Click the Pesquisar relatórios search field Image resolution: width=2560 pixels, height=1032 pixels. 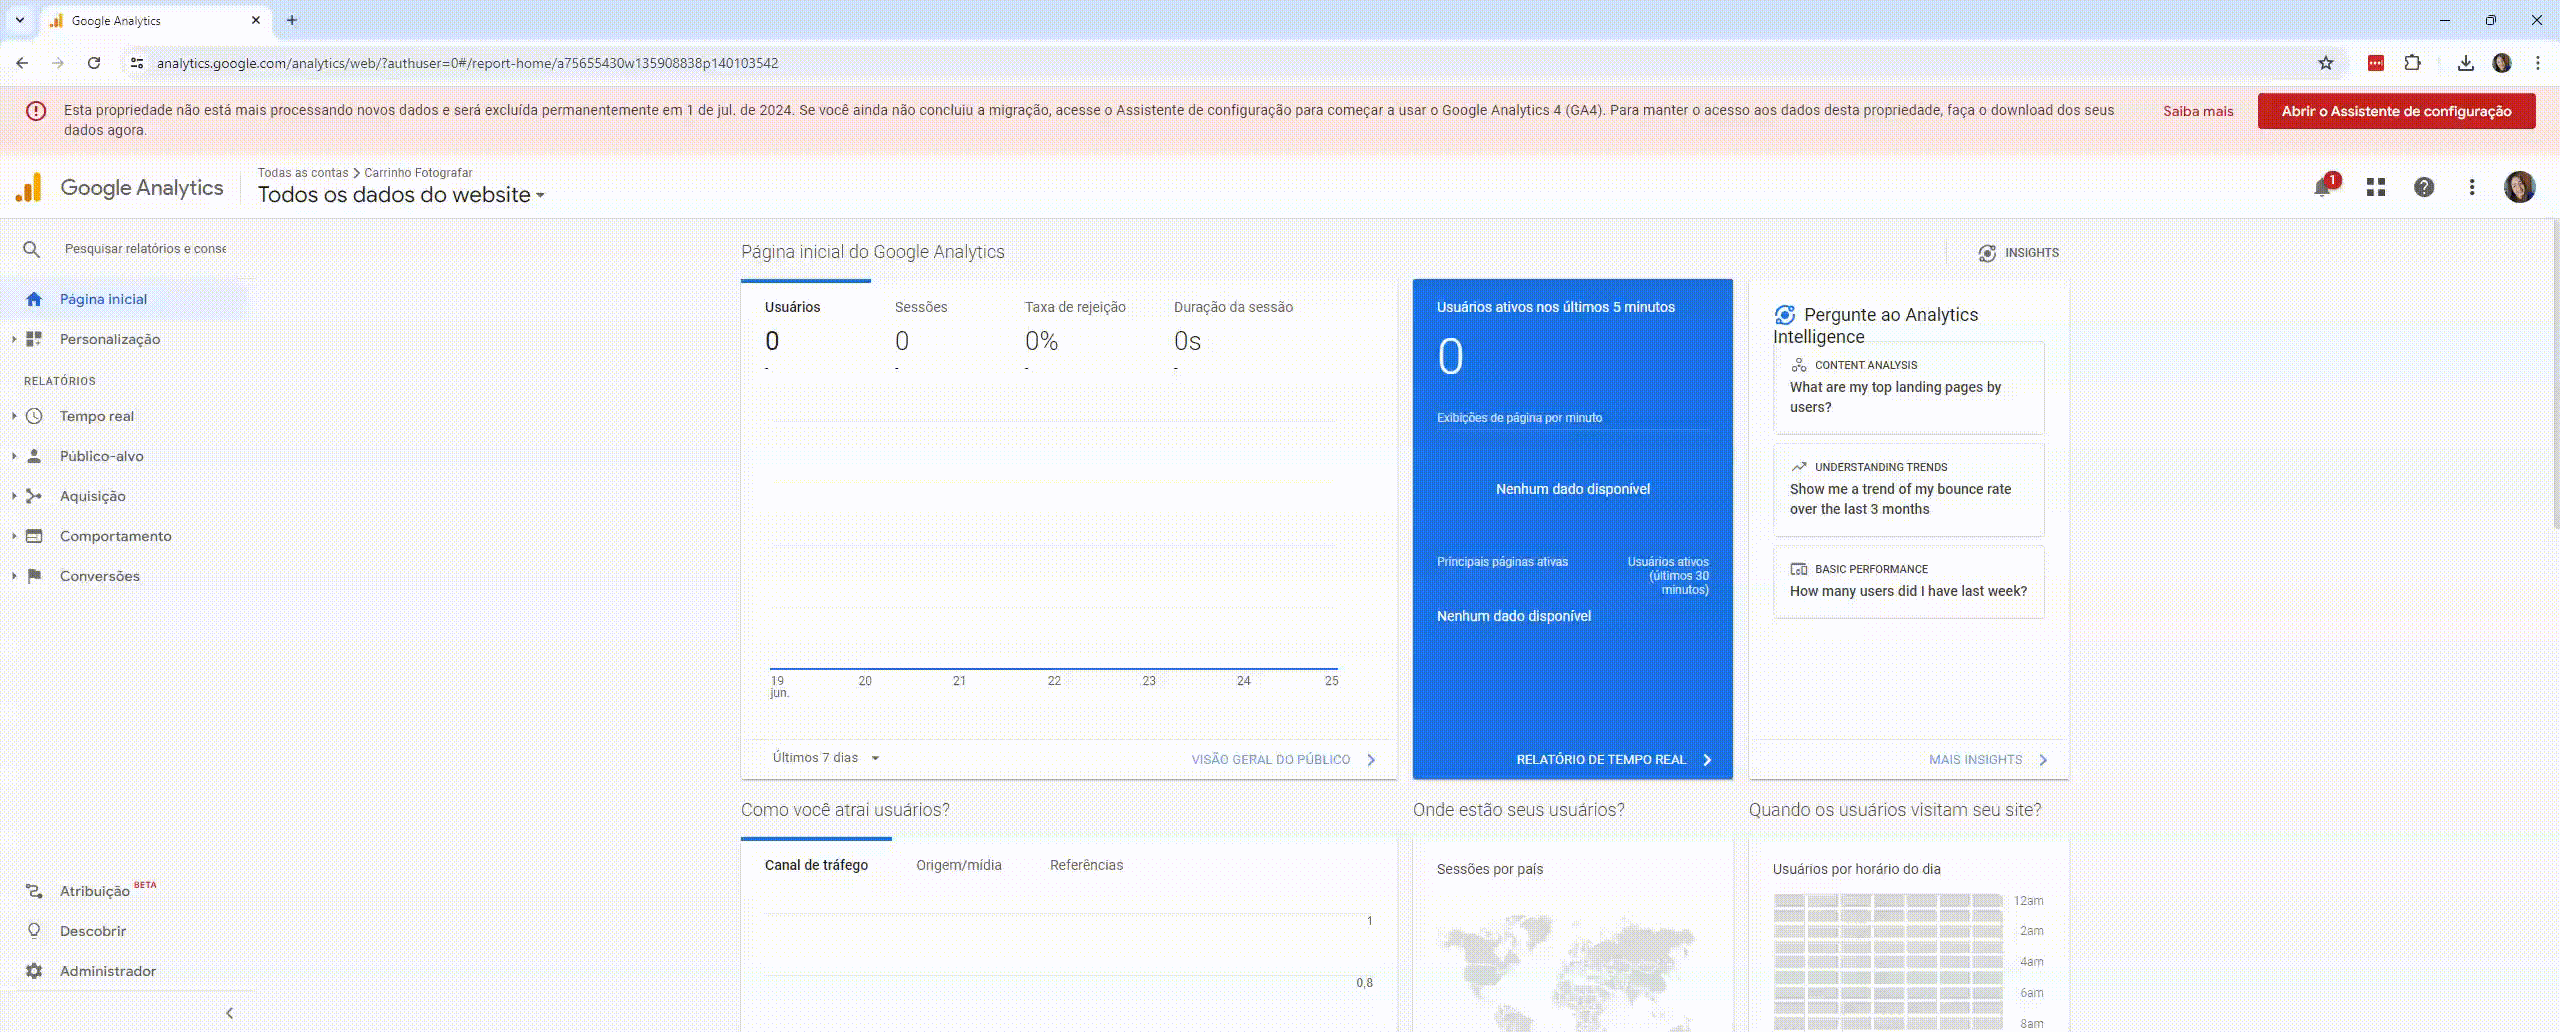coord(145,249)
